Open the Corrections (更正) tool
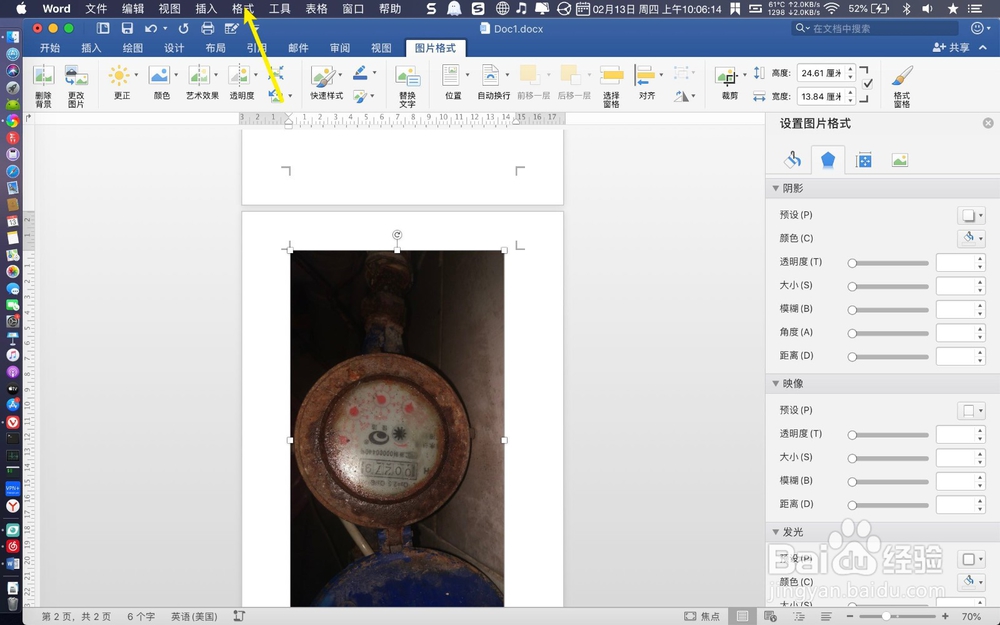Screen dimensions: 1000x625 pyautogui.click(x=119, y=76)
